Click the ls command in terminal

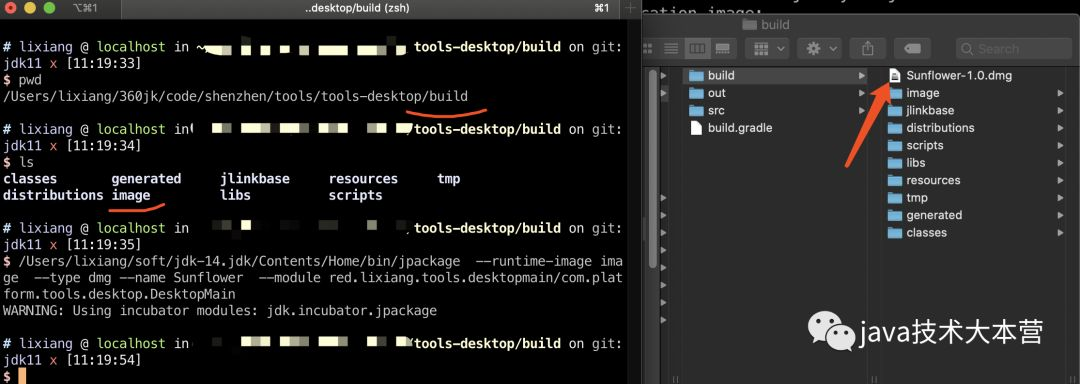pyautogui.click(x=26, y=162)
